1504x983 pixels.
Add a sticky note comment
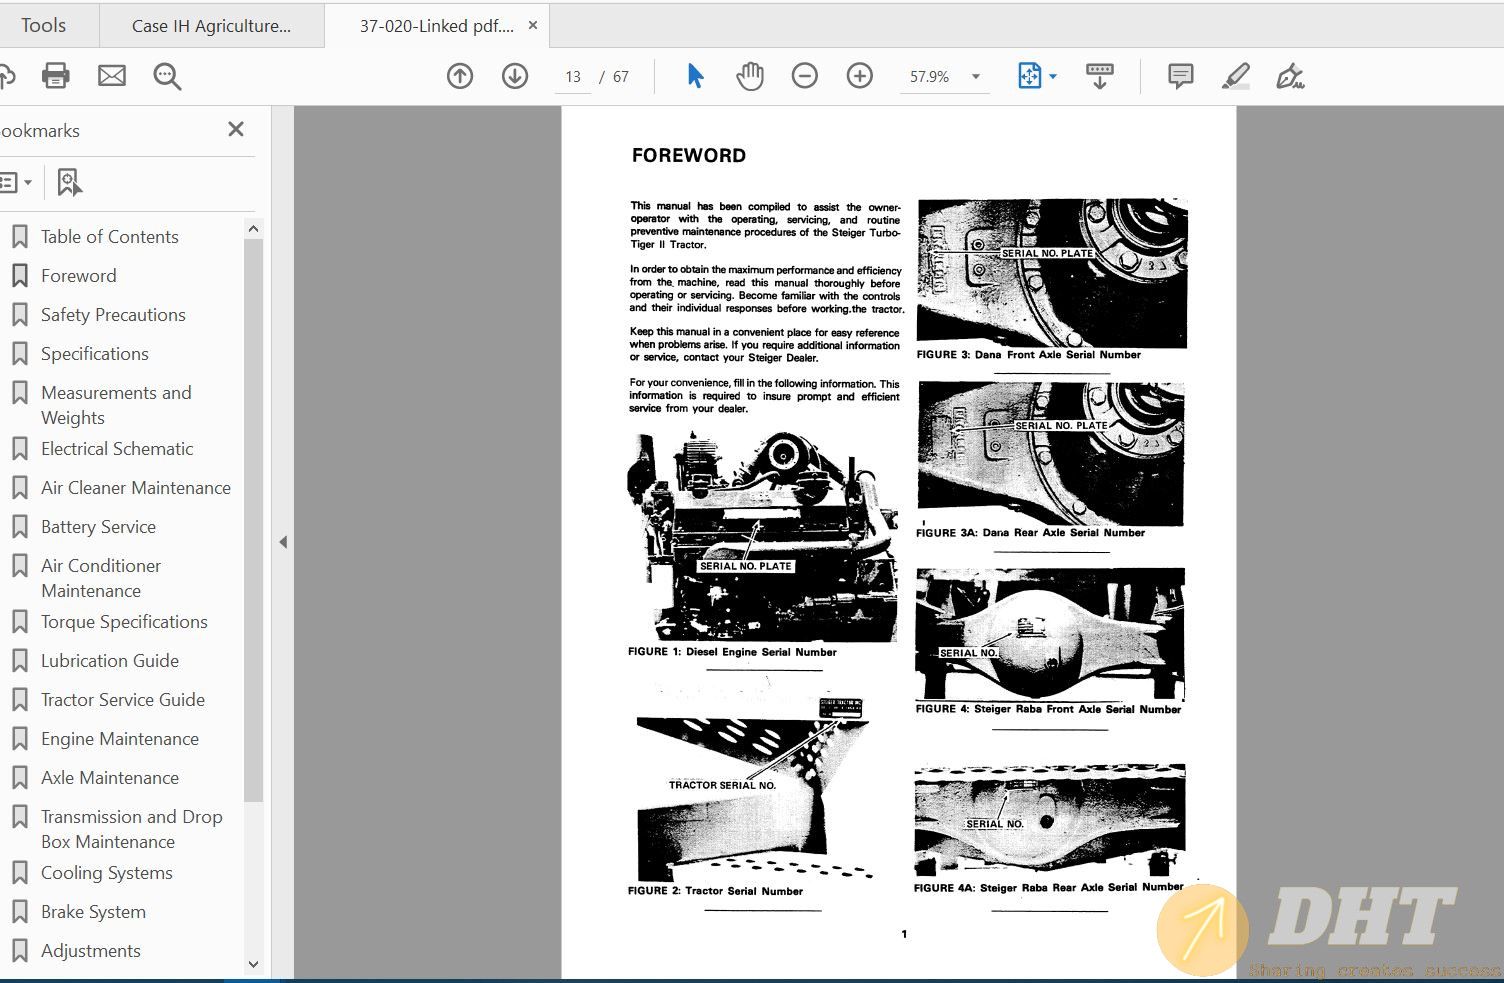click(x=1181, y=76)
